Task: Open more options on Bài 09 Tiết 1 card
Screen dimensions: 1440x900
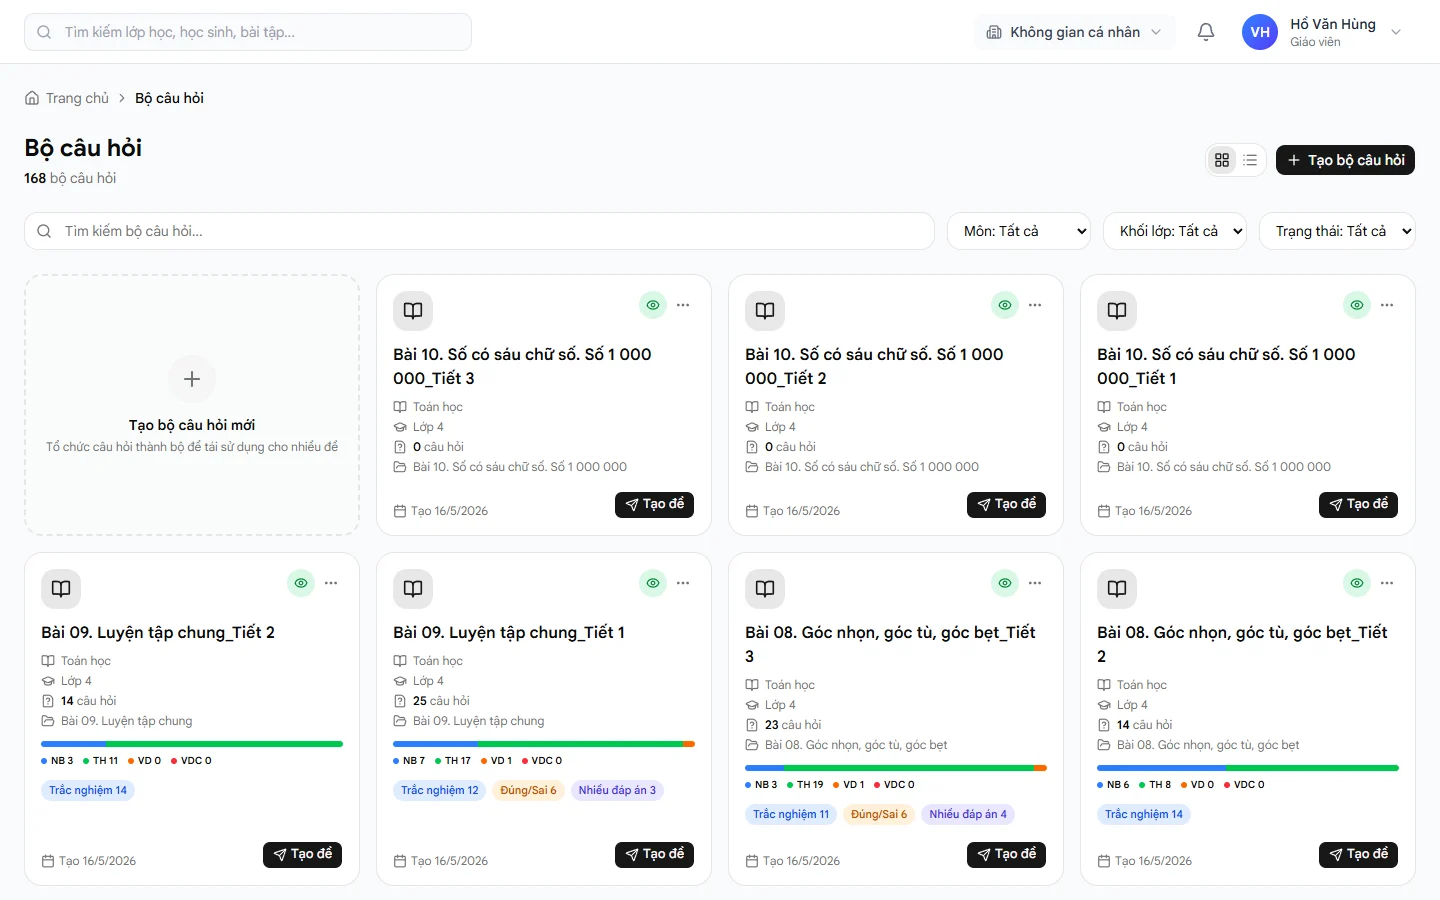Action: [x=683, y=583]
